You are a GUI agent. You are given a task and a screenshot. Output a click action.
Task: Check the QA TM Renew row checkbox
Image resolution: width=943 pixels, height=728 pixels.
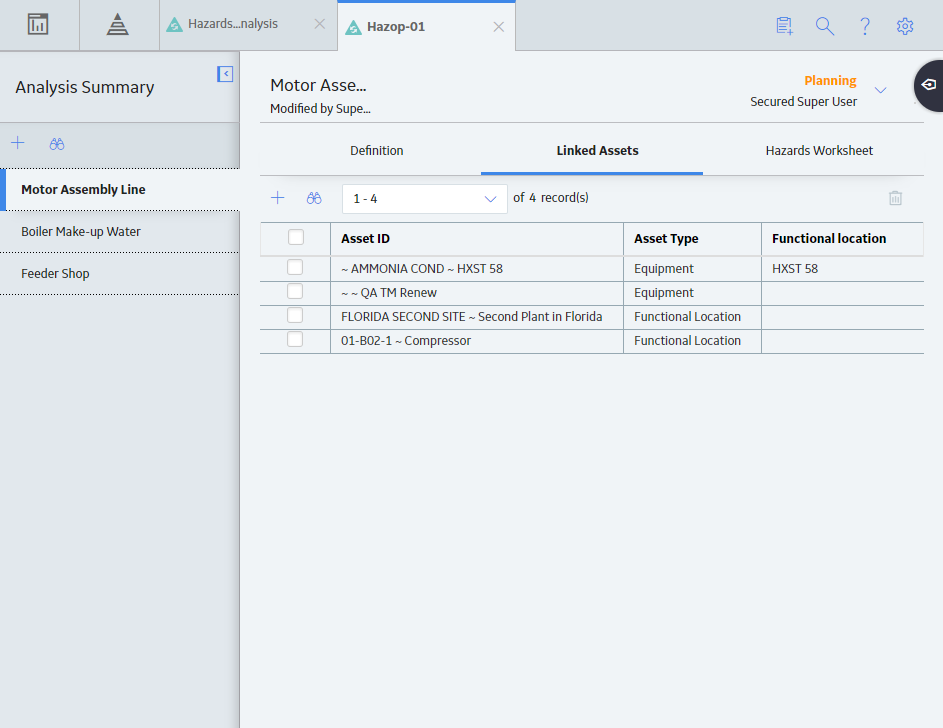pos(295,292)
